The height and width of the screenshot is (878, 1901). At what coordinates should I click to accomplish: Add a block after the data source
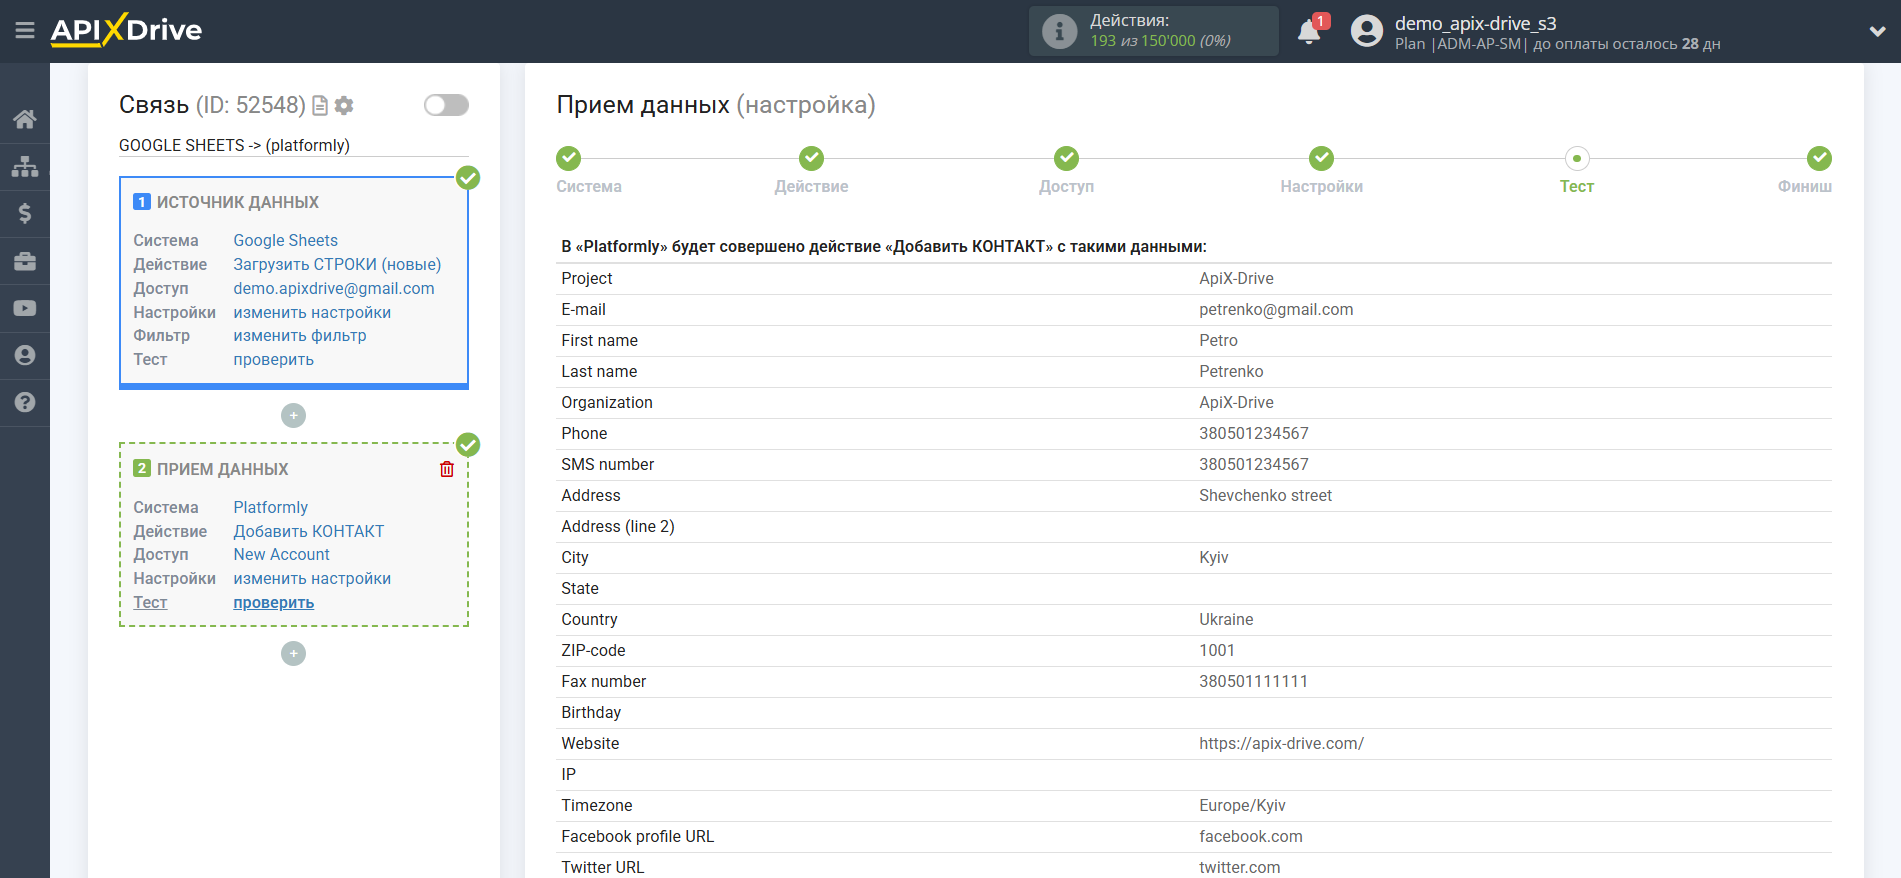(x=293, y=415)
